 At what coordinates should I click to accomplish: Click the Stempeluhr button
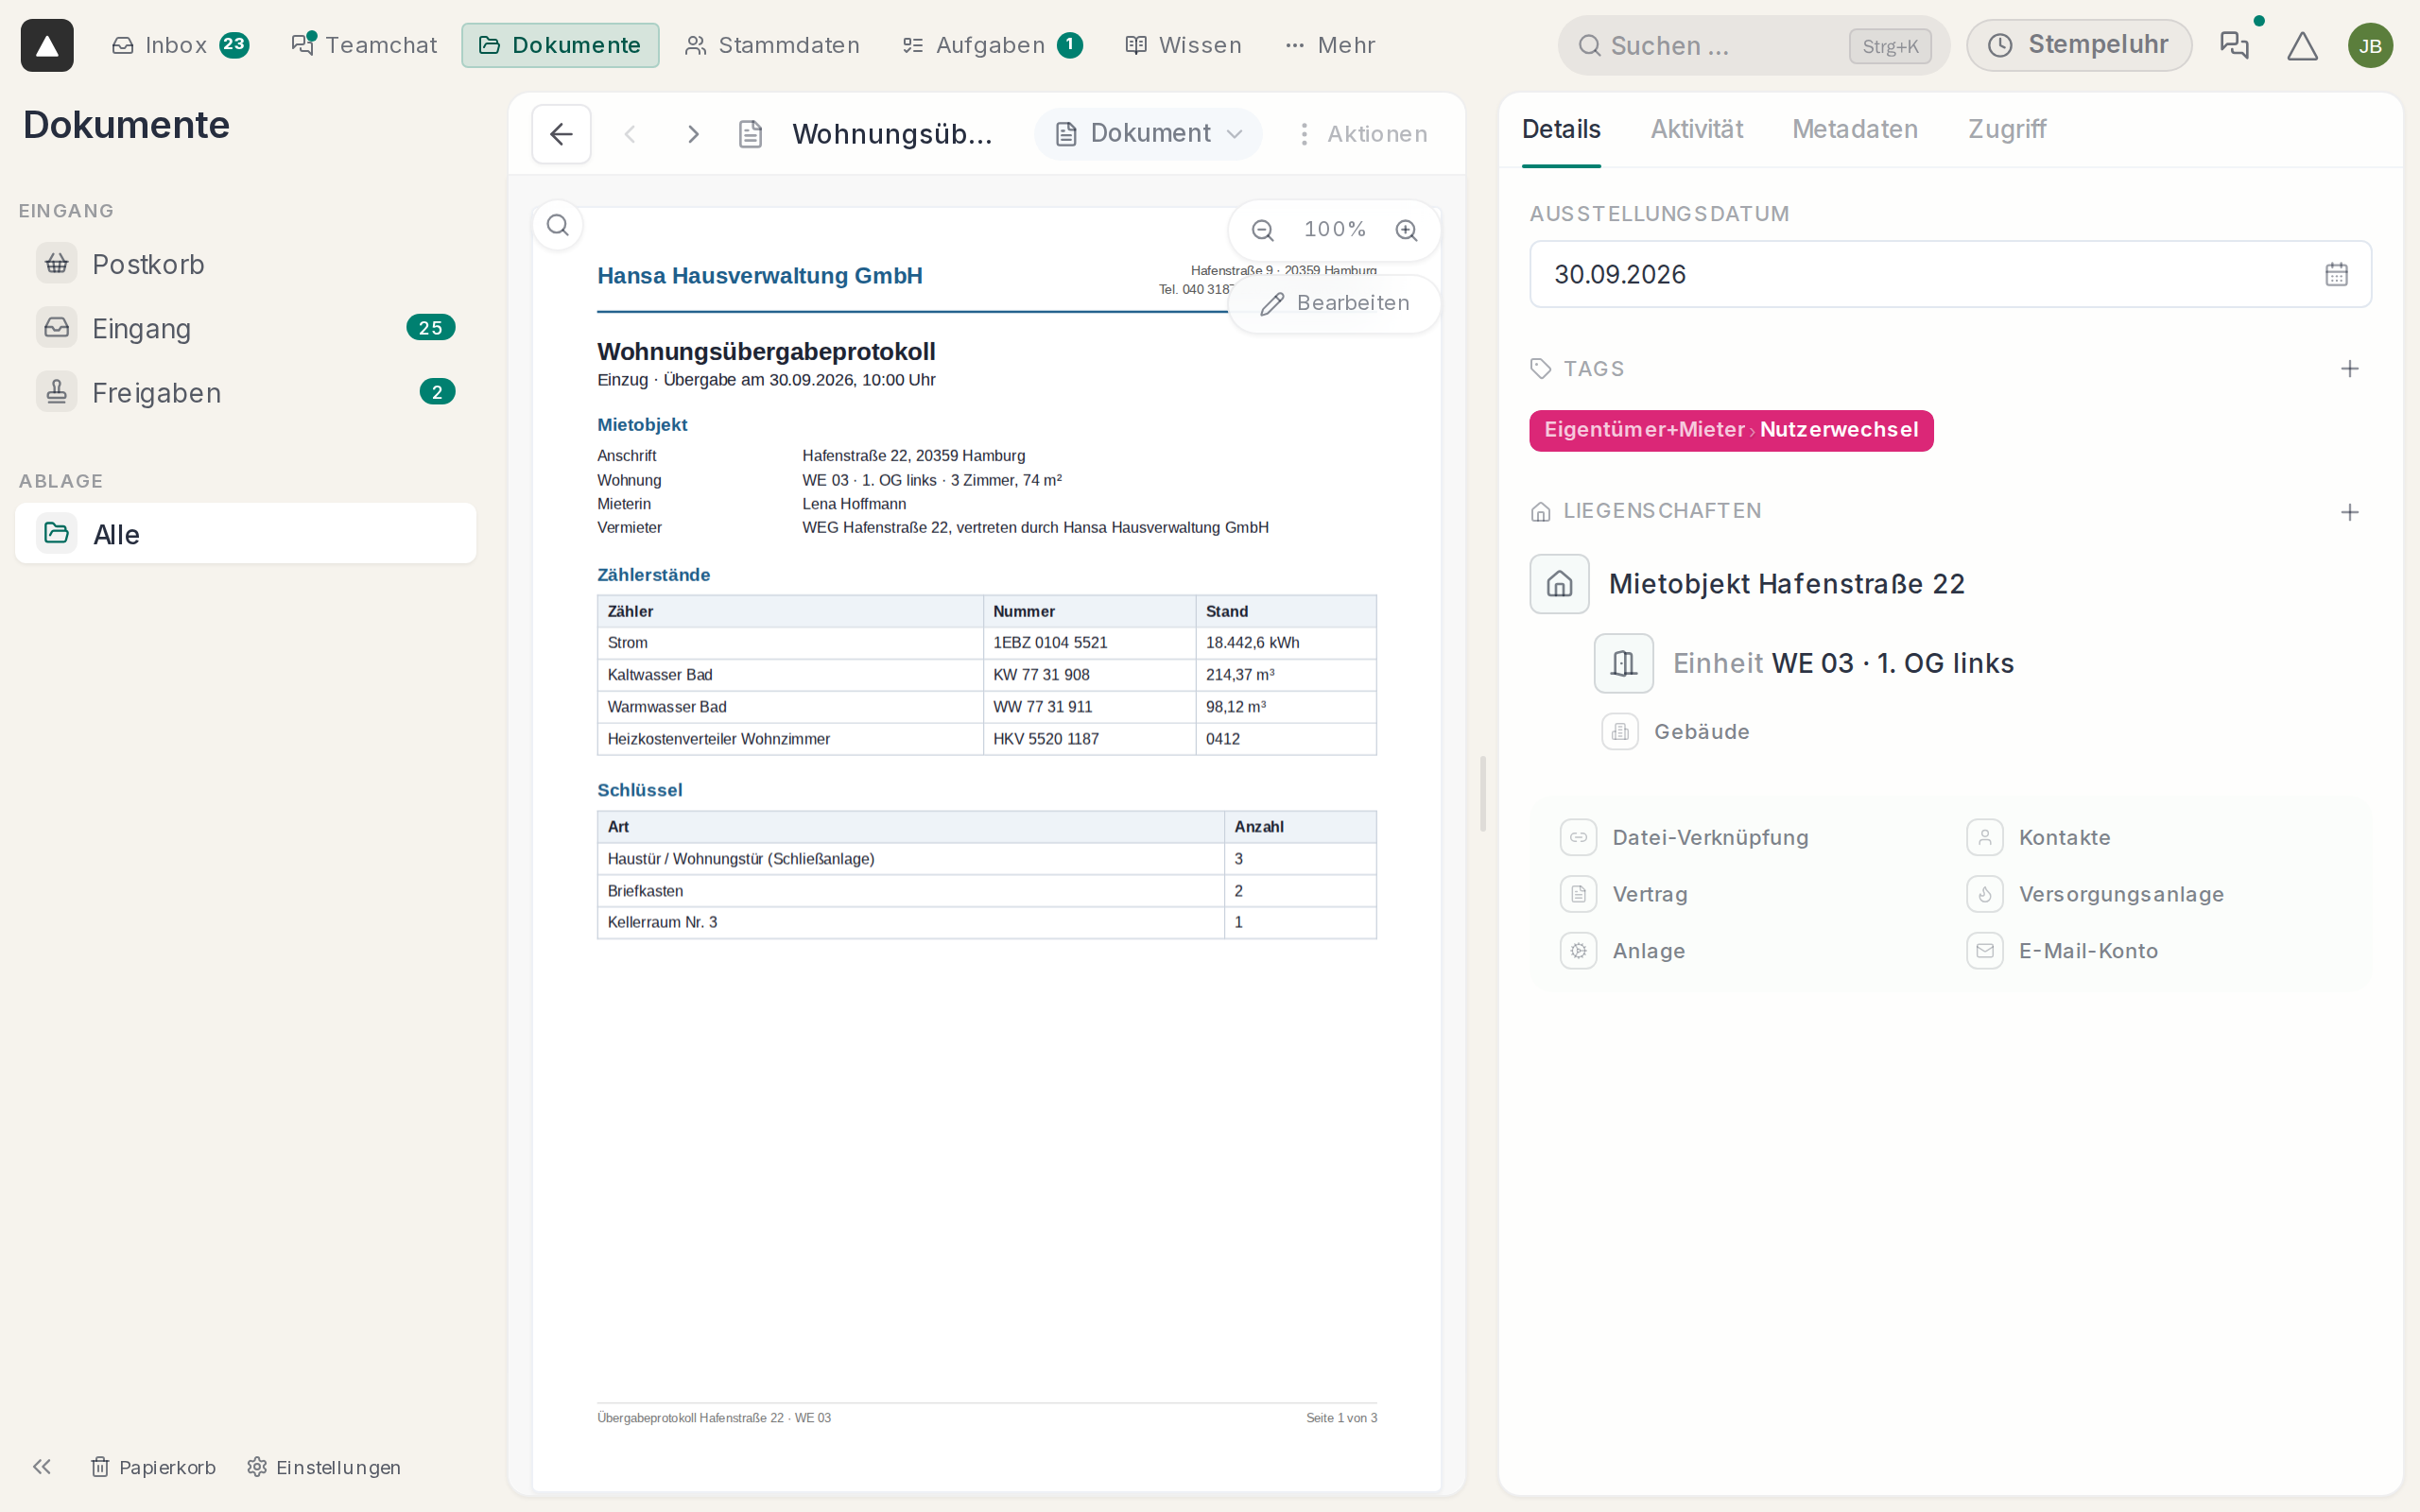2079,45
